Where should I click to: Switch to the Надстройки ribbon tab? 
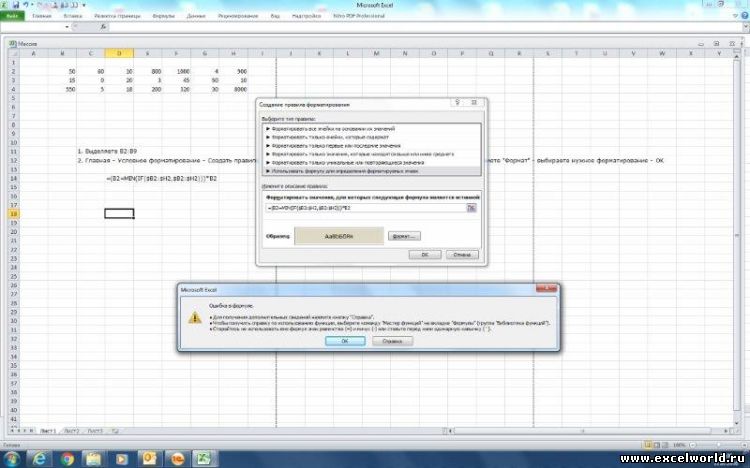306,16
